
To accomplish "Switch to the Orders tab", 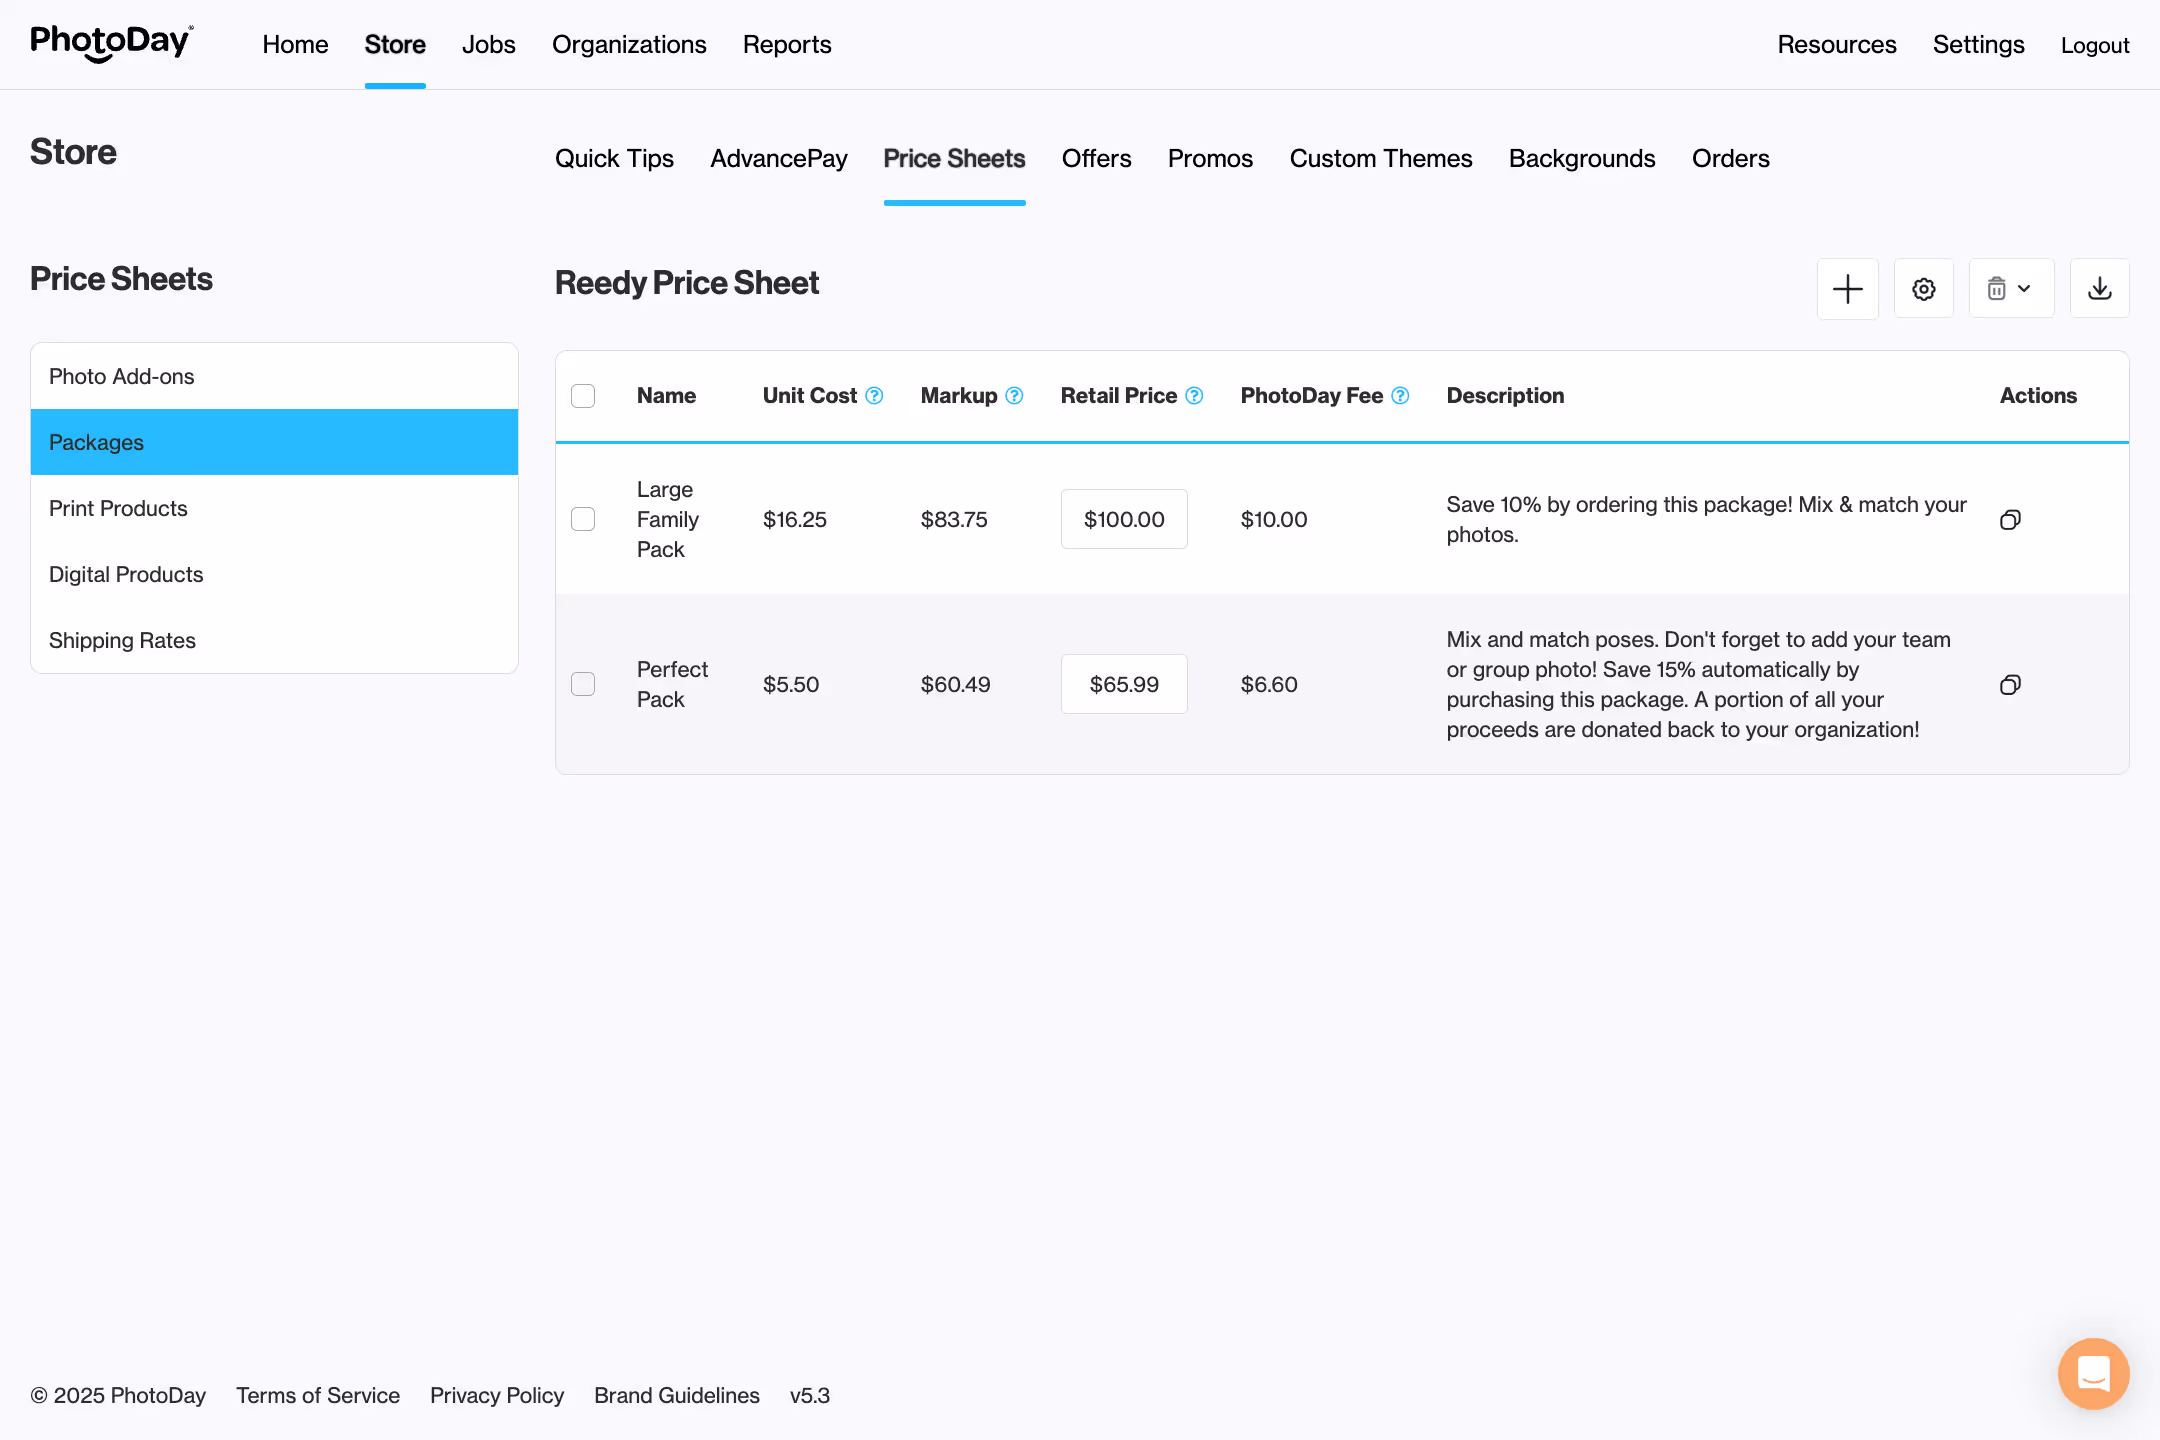I will 1731,158.
